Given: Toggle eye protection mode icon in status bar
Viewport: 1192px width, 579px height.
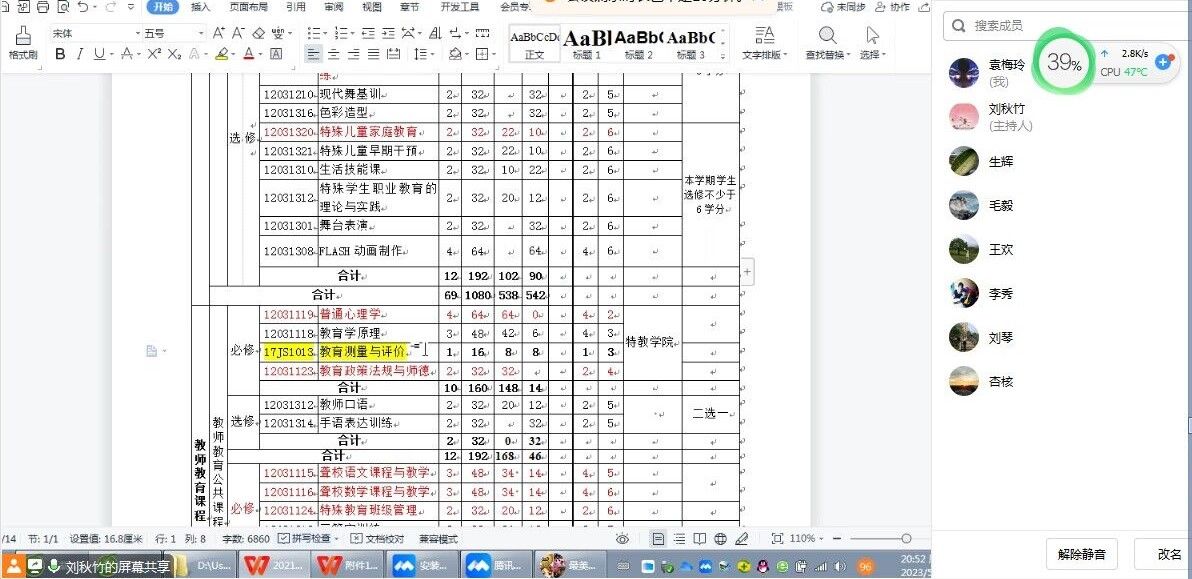Looking at the screenshot, I should [x=622, y=539].
